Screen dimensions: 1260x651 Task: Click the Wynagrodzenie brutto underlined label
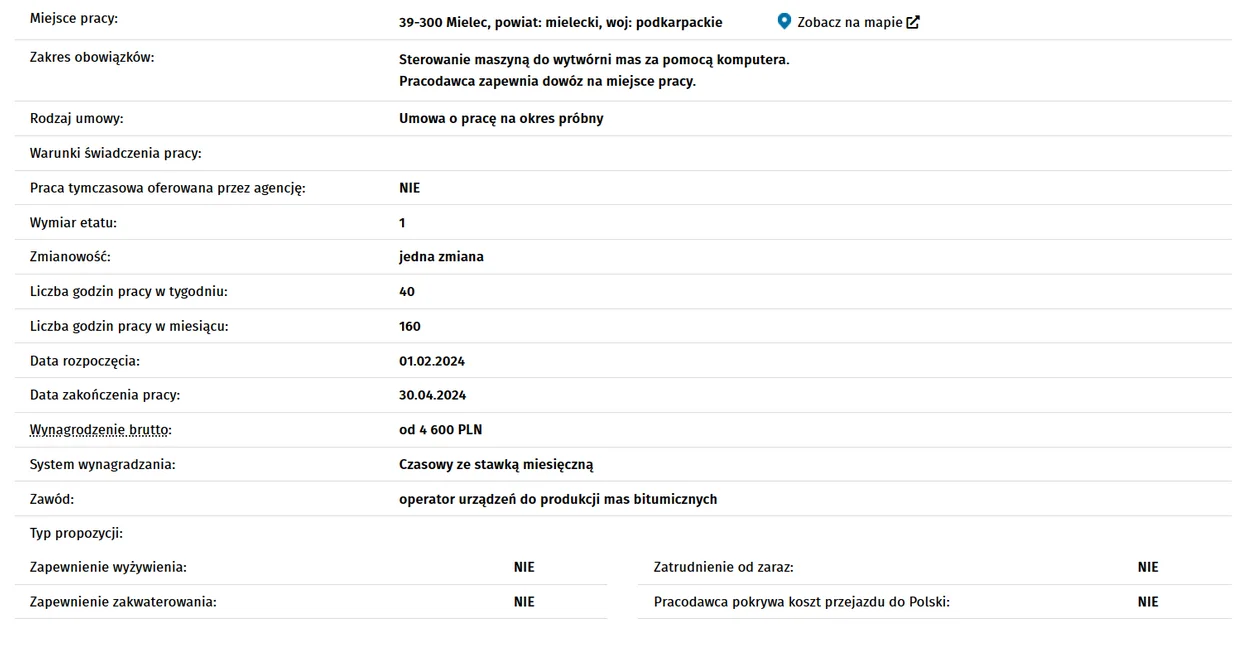101,430
